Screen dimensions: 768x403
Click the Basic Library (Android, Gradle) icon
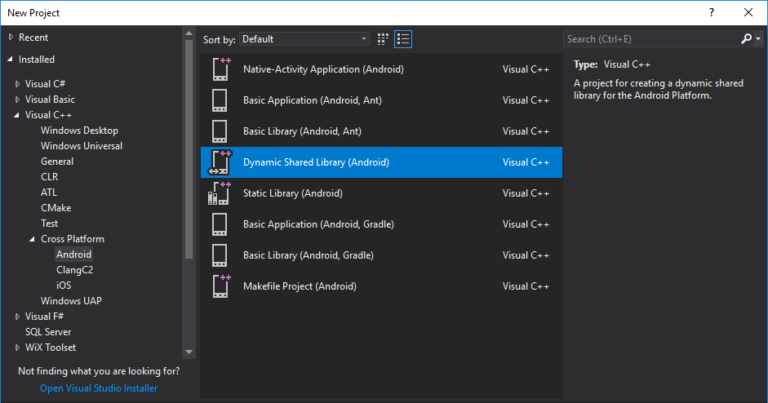(219, 255)
